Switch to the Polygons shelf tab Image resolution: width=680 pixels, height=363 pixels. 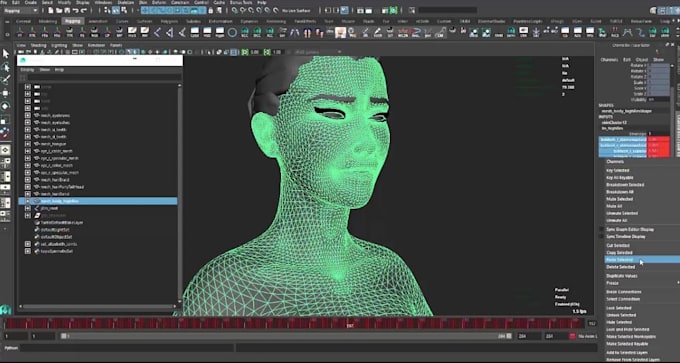(x=169, y=21)
